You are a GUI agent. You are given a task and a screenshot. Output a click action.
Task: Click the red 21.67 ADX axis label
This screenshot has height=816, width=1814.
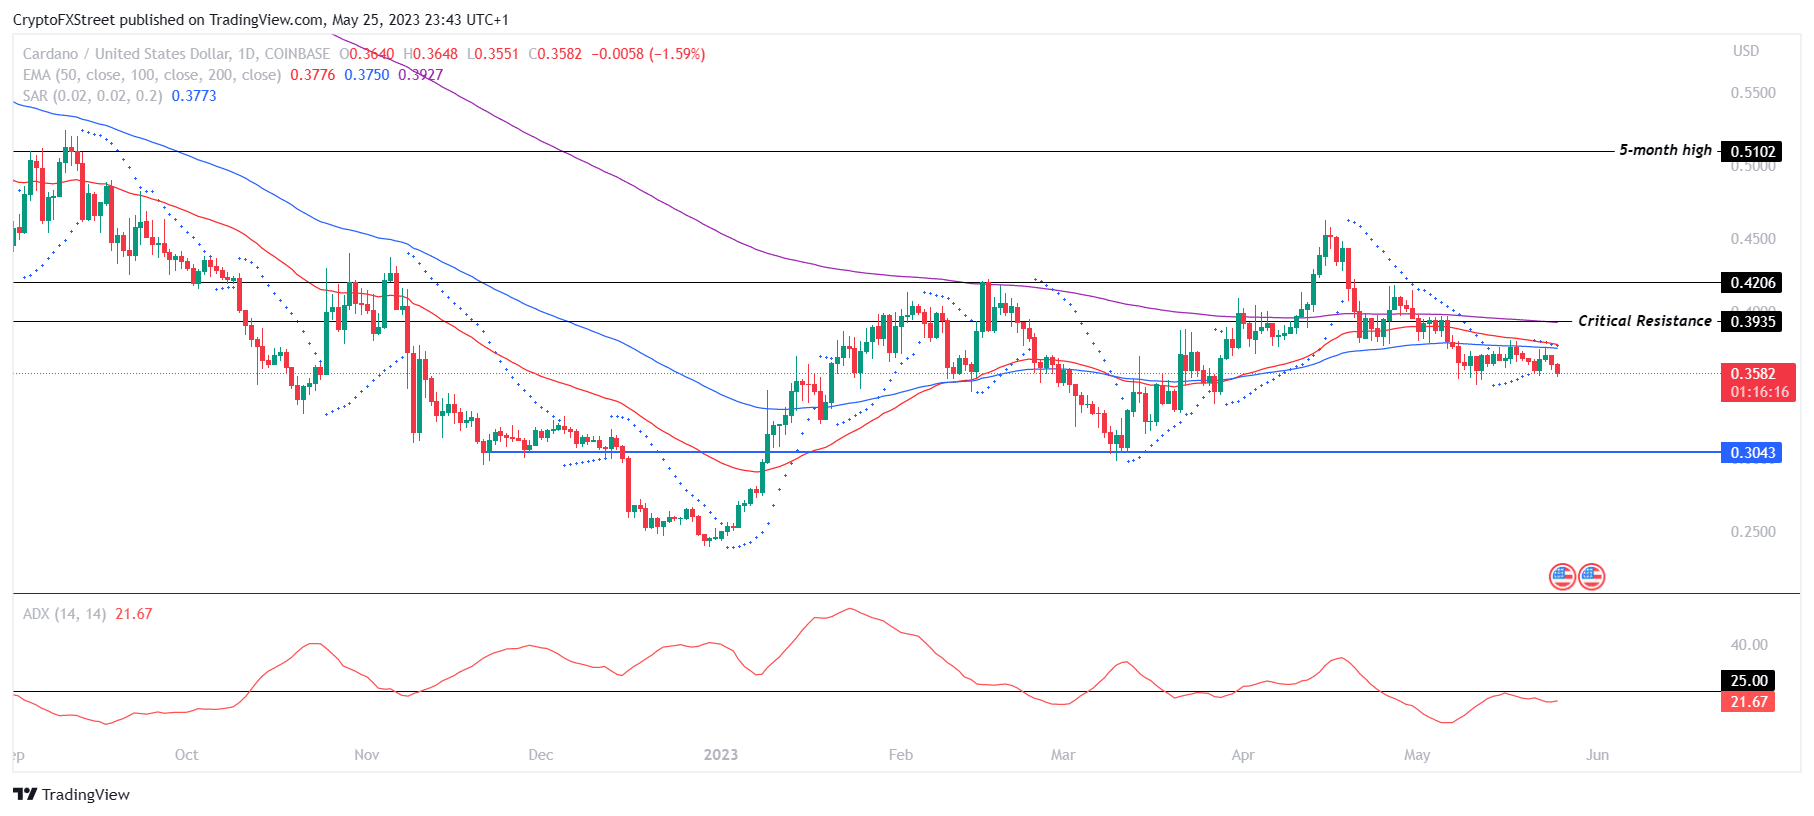click(1748, 702)
